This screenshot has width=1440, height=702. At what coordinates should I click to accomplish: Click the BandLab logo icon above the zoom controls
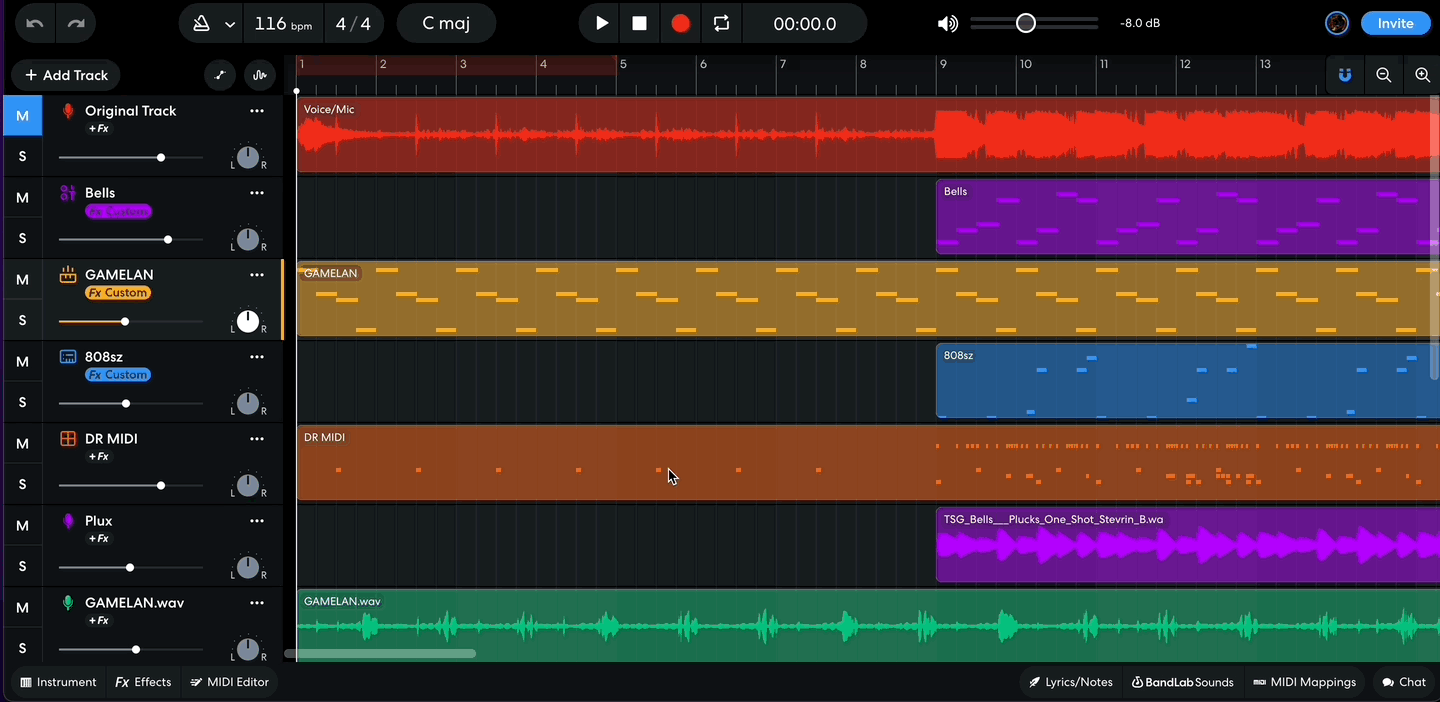[x=1344, y=75]
